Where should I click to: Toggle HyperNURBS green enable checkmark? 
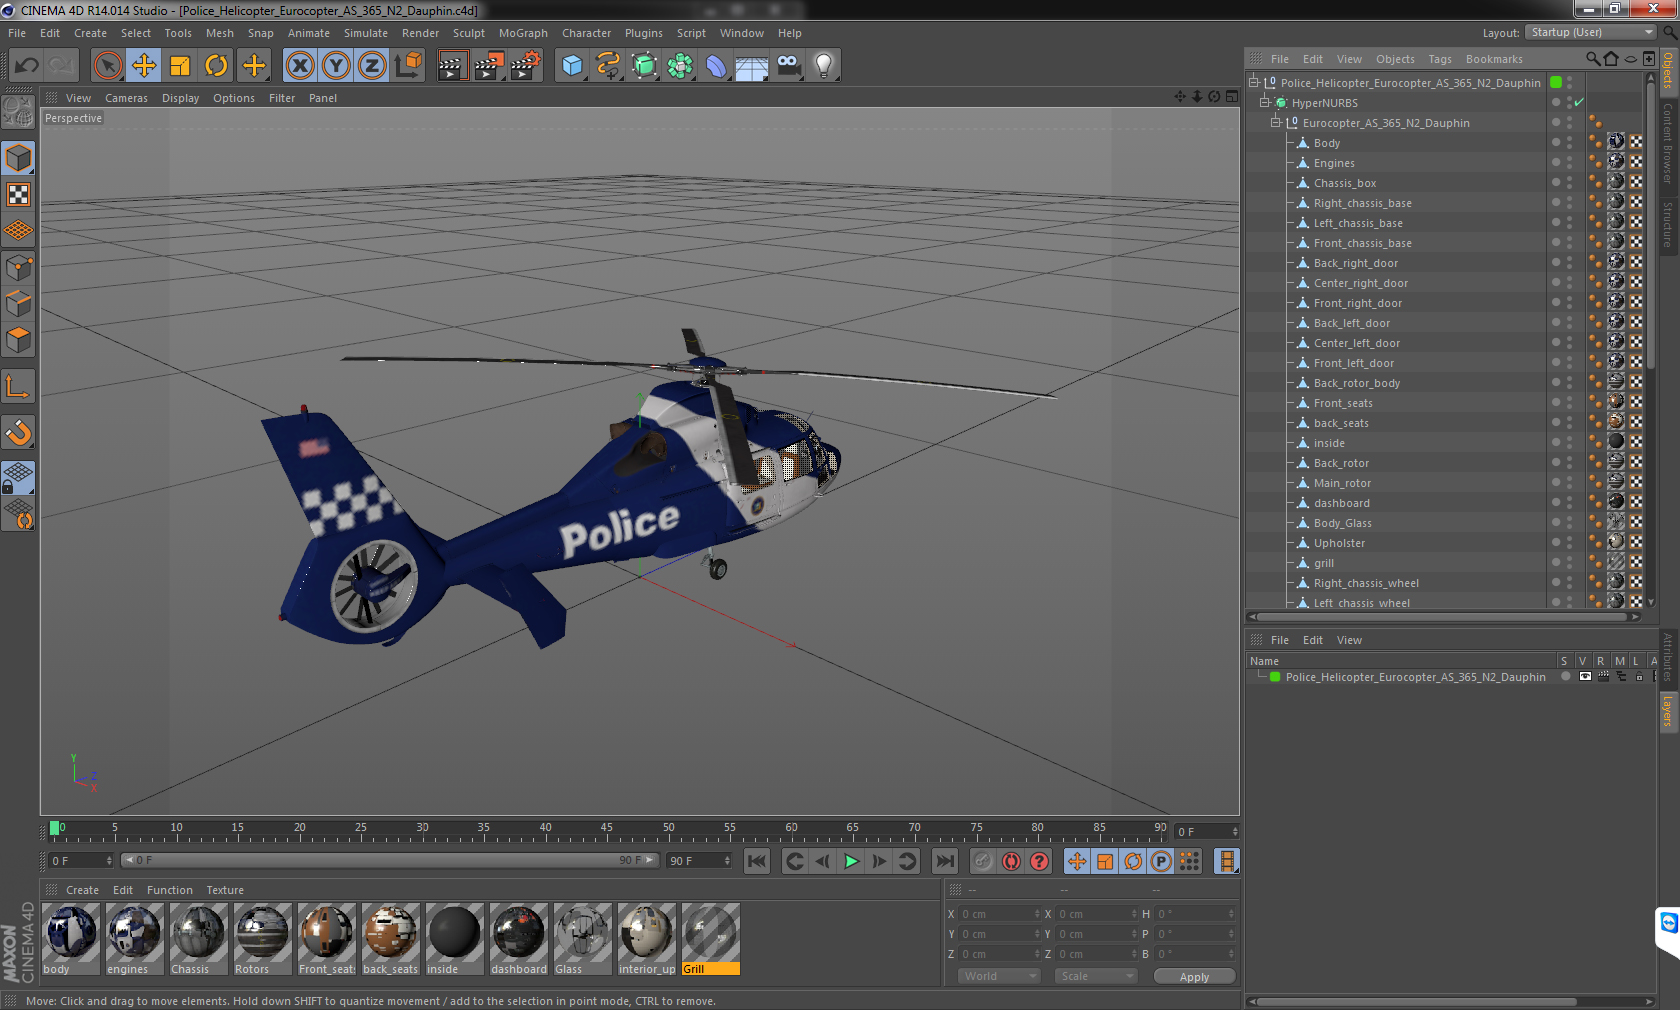coord(1579,103)
